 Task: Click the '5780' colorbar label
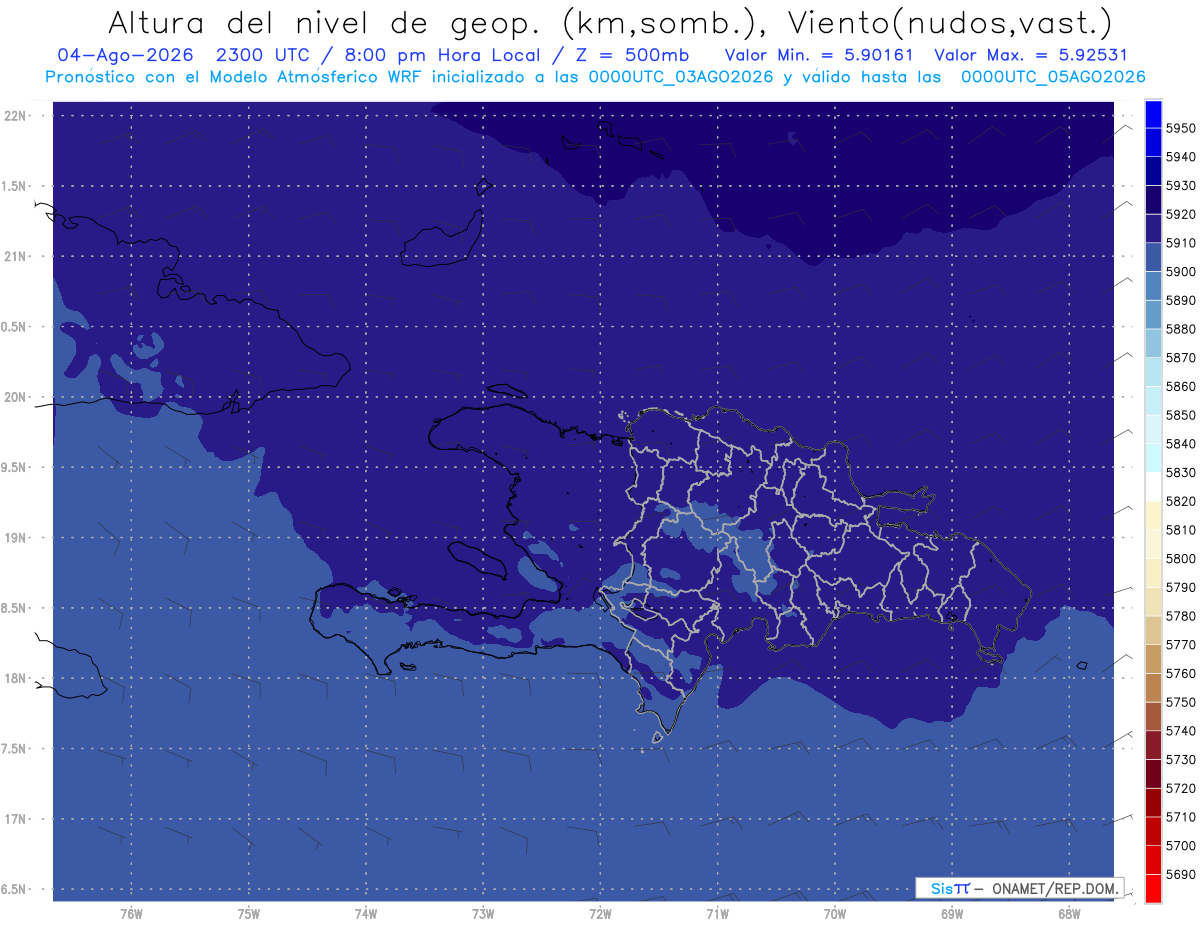point(1181,616)
